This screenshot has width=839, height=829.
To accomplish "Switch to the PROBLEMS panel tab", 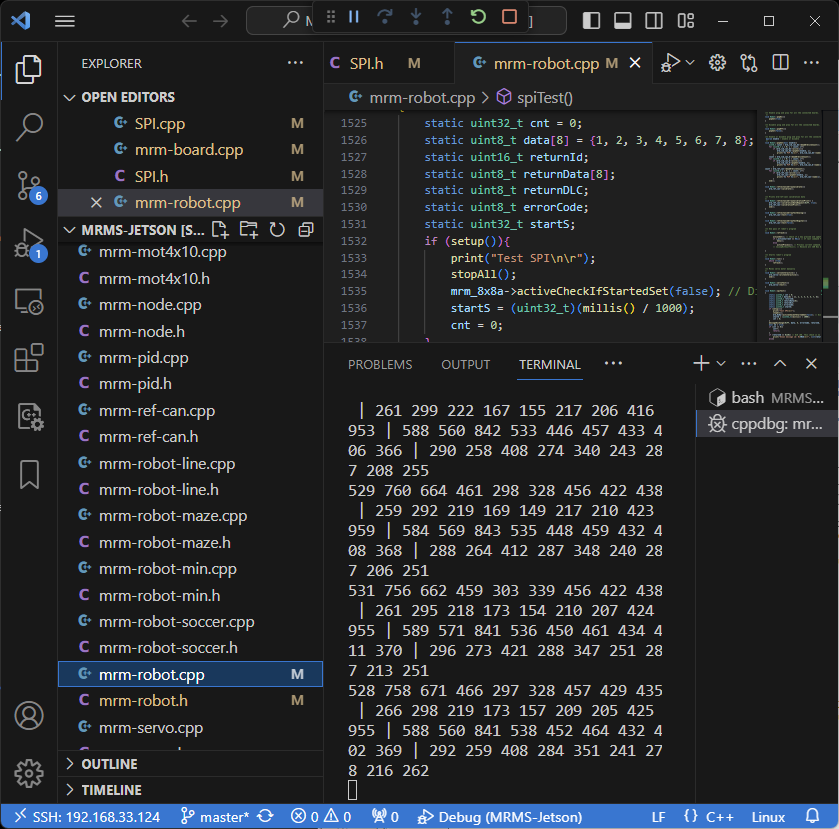I will 380,365.
